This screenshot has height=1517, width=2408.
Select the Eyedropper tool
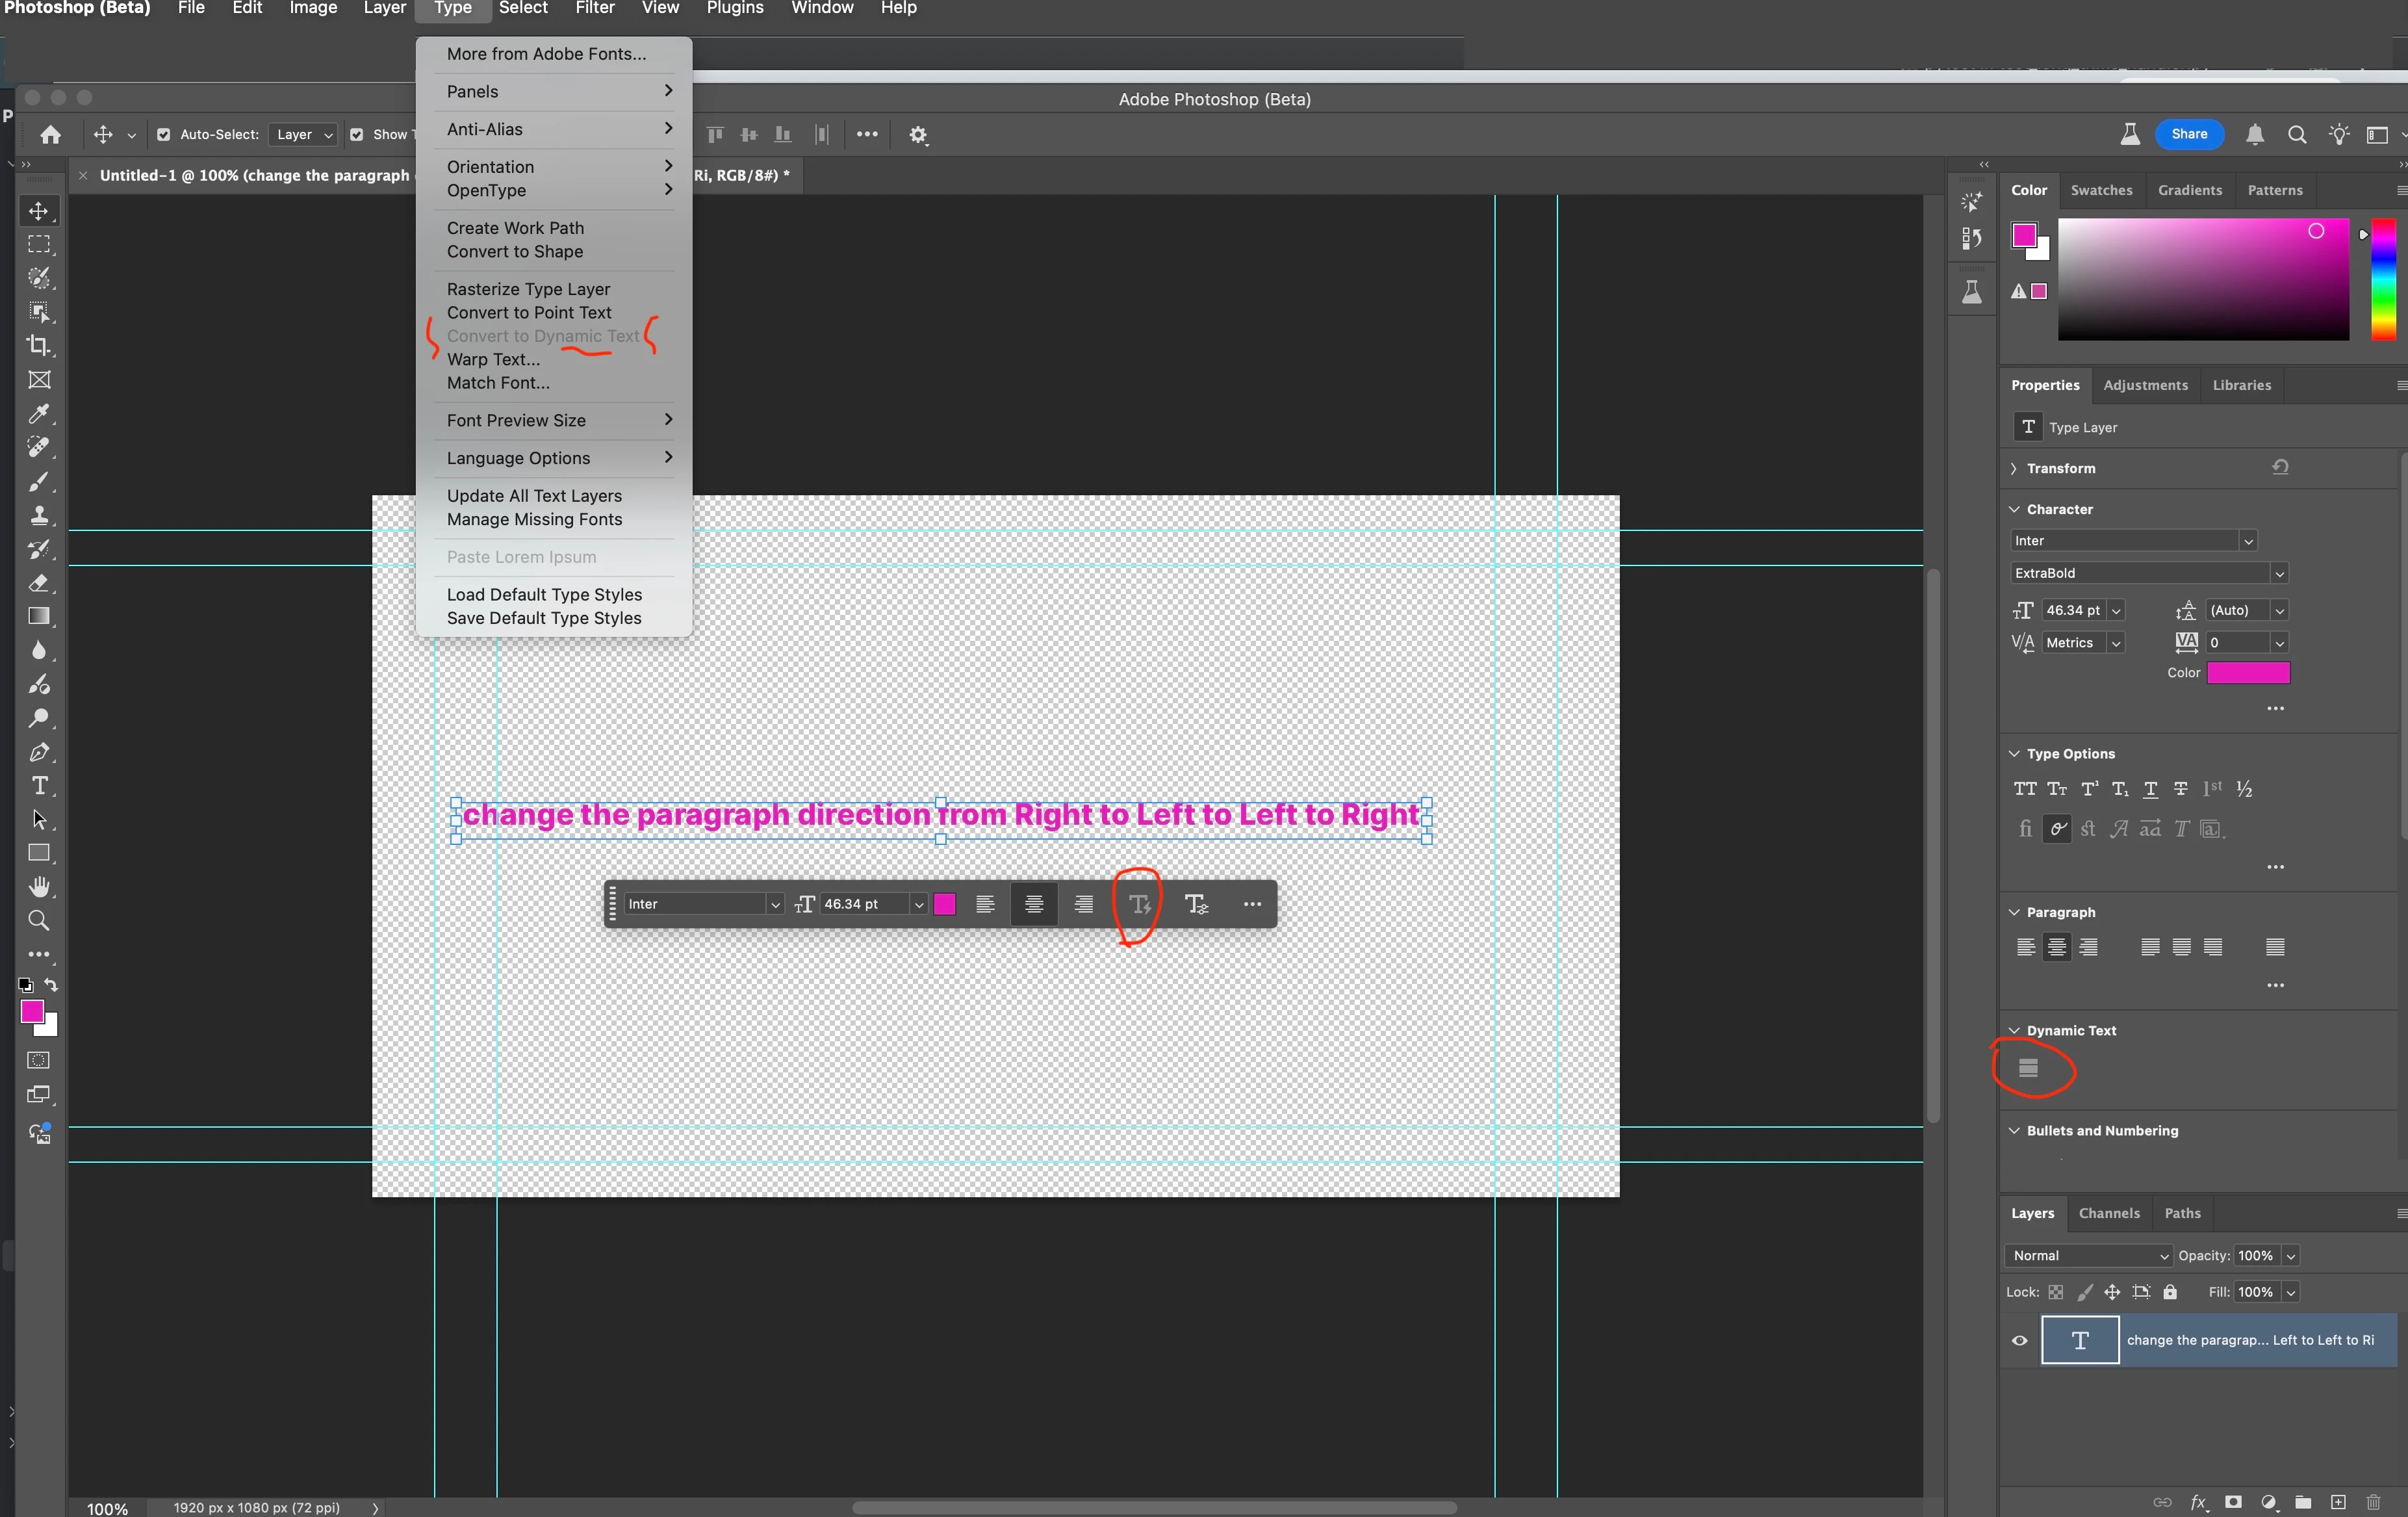tap(39, 414)
